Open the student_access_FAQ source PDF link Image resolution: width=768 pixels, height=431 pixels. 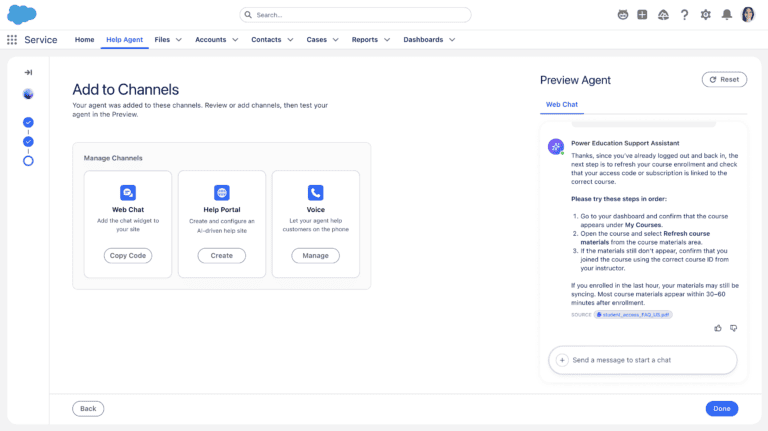633,314
